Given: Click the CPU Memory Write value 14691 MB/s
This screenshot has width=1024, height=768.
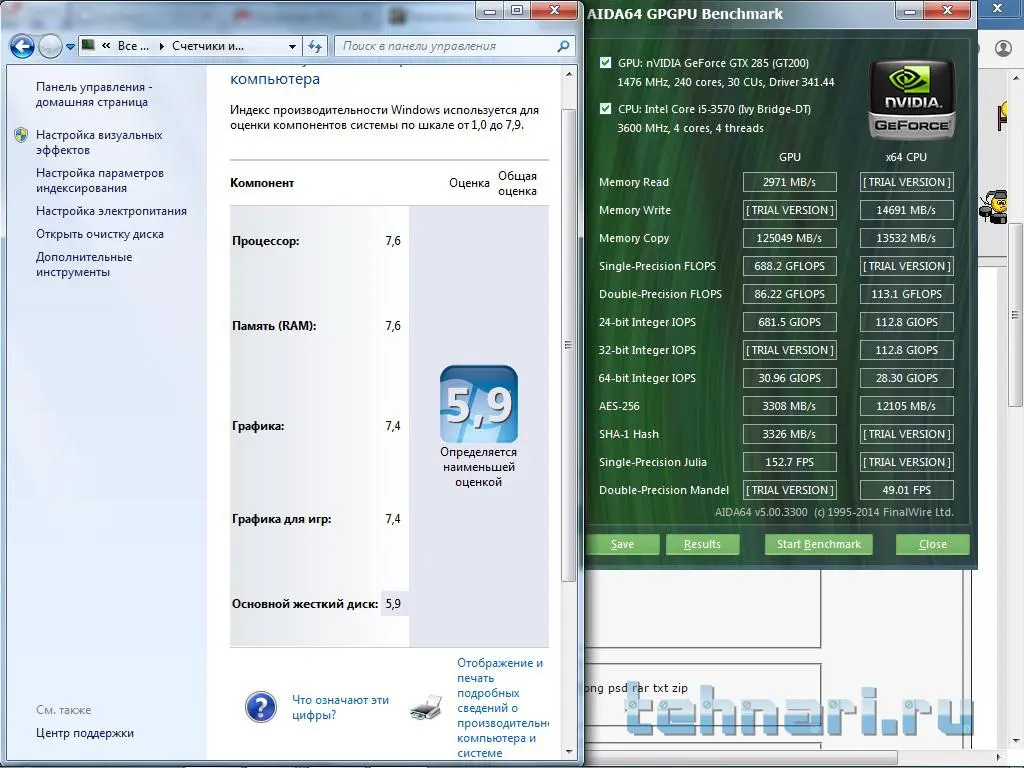Looking at the screenshot, I should point(906,210).
